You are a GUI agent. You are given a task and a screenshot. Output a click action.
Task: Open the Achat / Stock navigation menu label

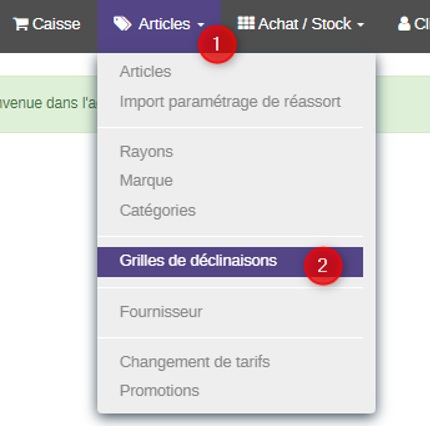[304, 24]
